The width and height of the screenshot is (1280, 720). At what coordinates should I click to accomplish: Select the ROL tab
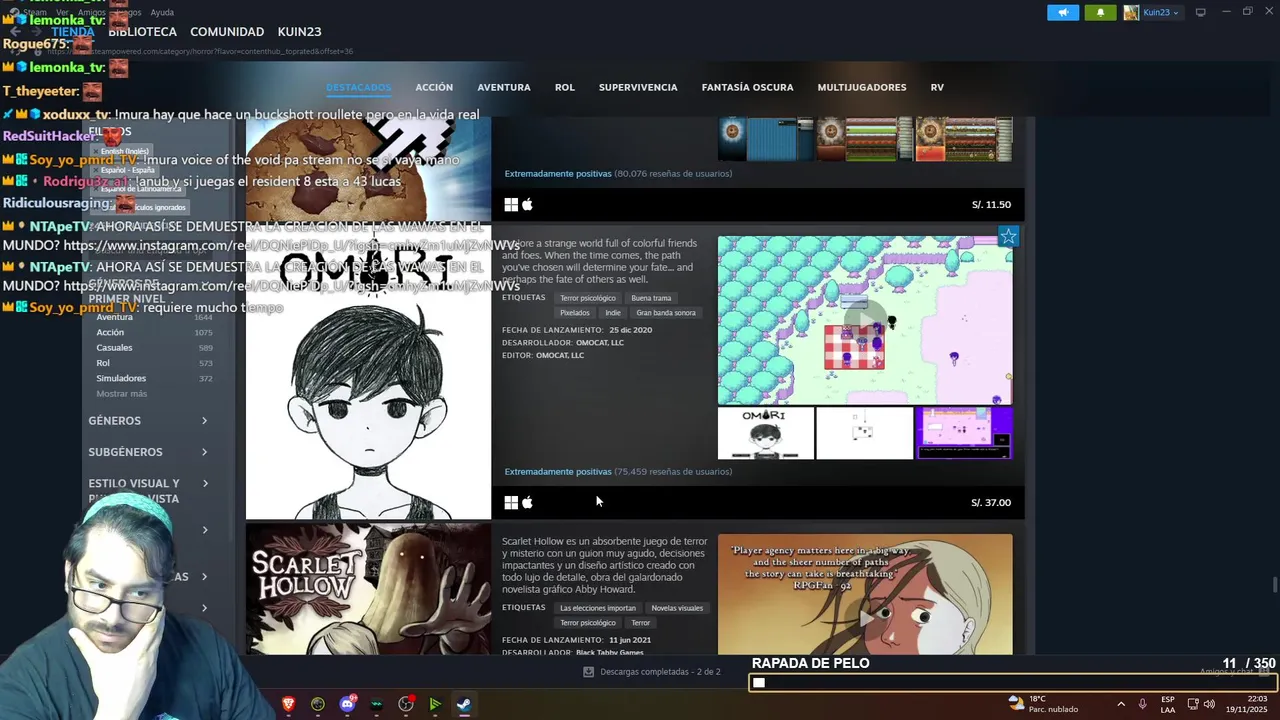coord(565,87)
